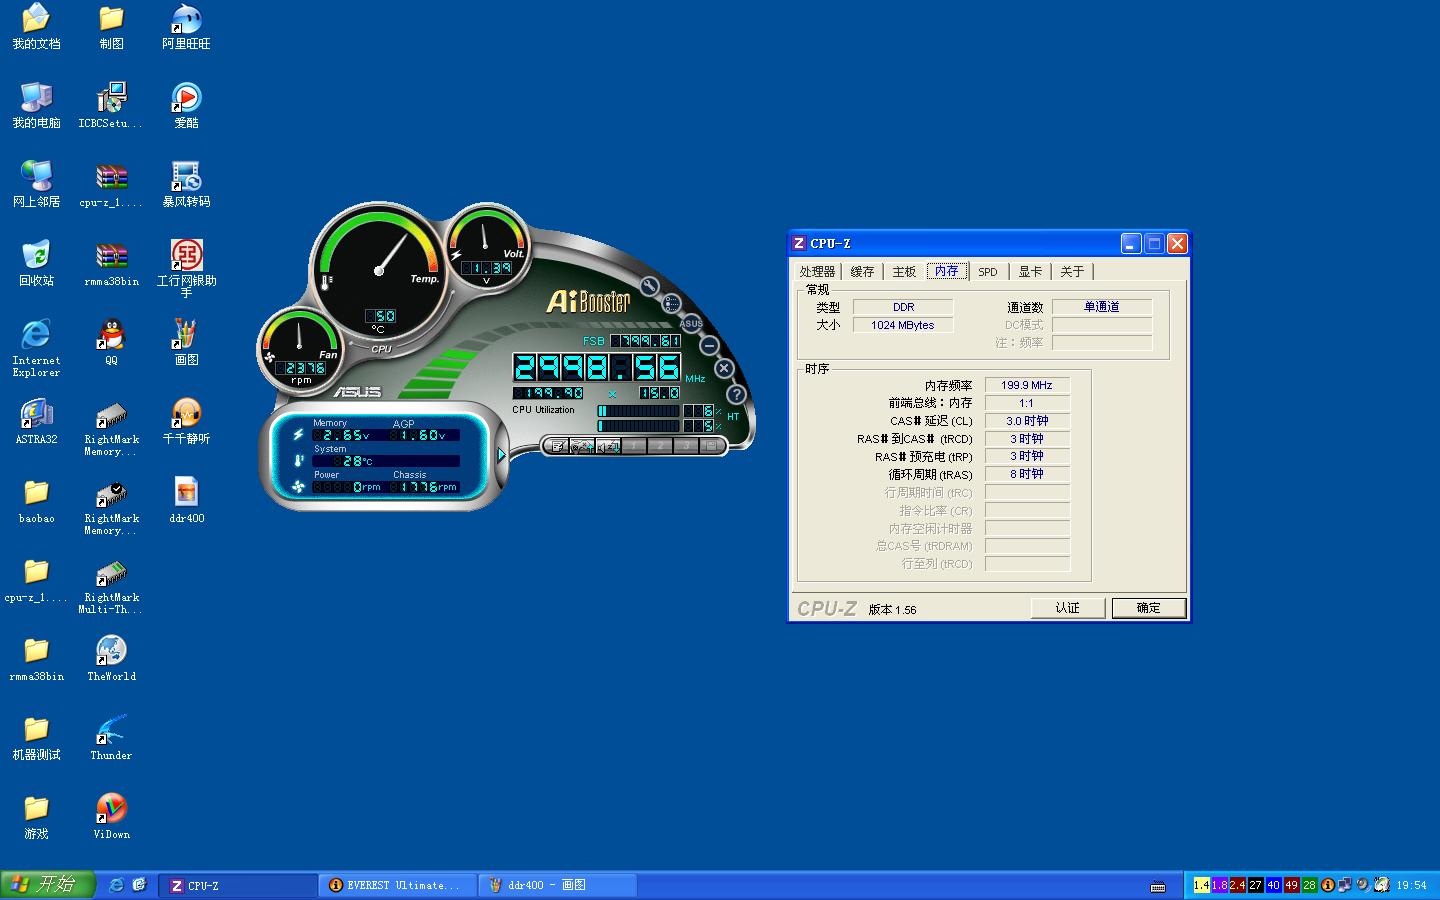Launch 暴风转码 desktop shortcut
The image size is (1440, 900).
tap(186, 185)
